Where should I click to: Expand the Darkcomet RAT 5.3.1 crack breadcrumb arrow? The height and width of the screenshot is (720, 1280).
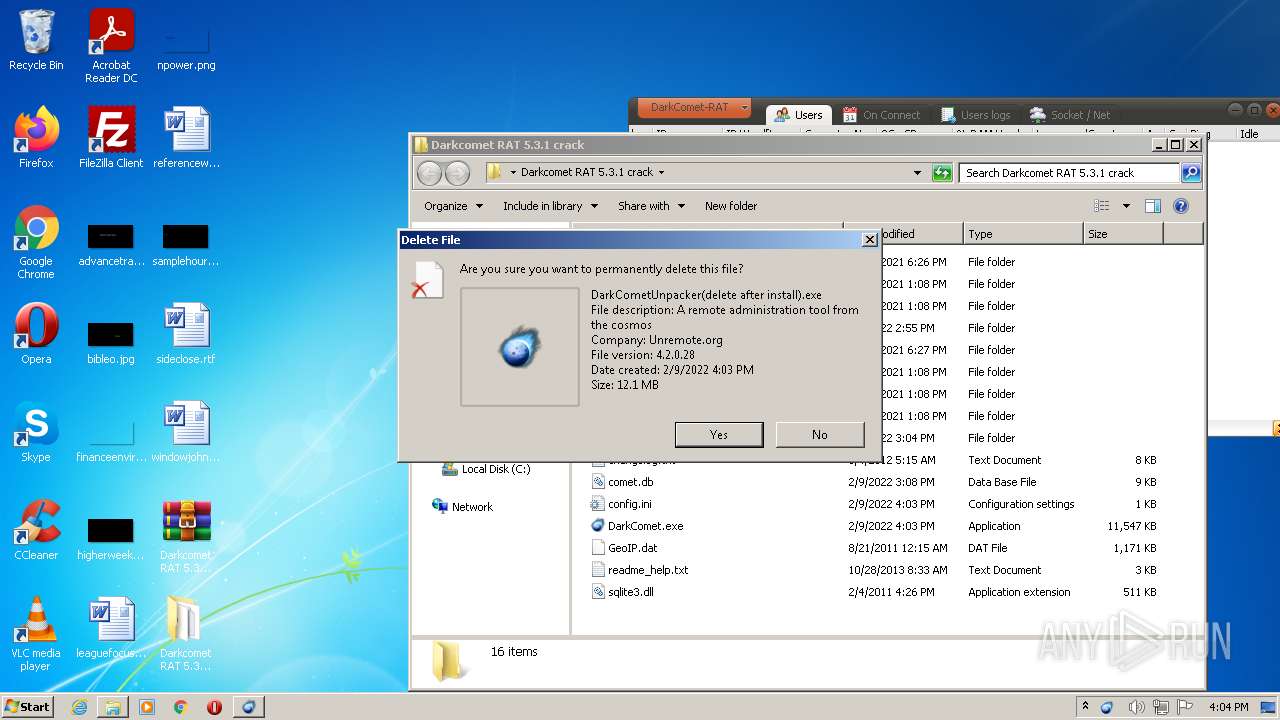pyautogui.click(x=661, y=173)
